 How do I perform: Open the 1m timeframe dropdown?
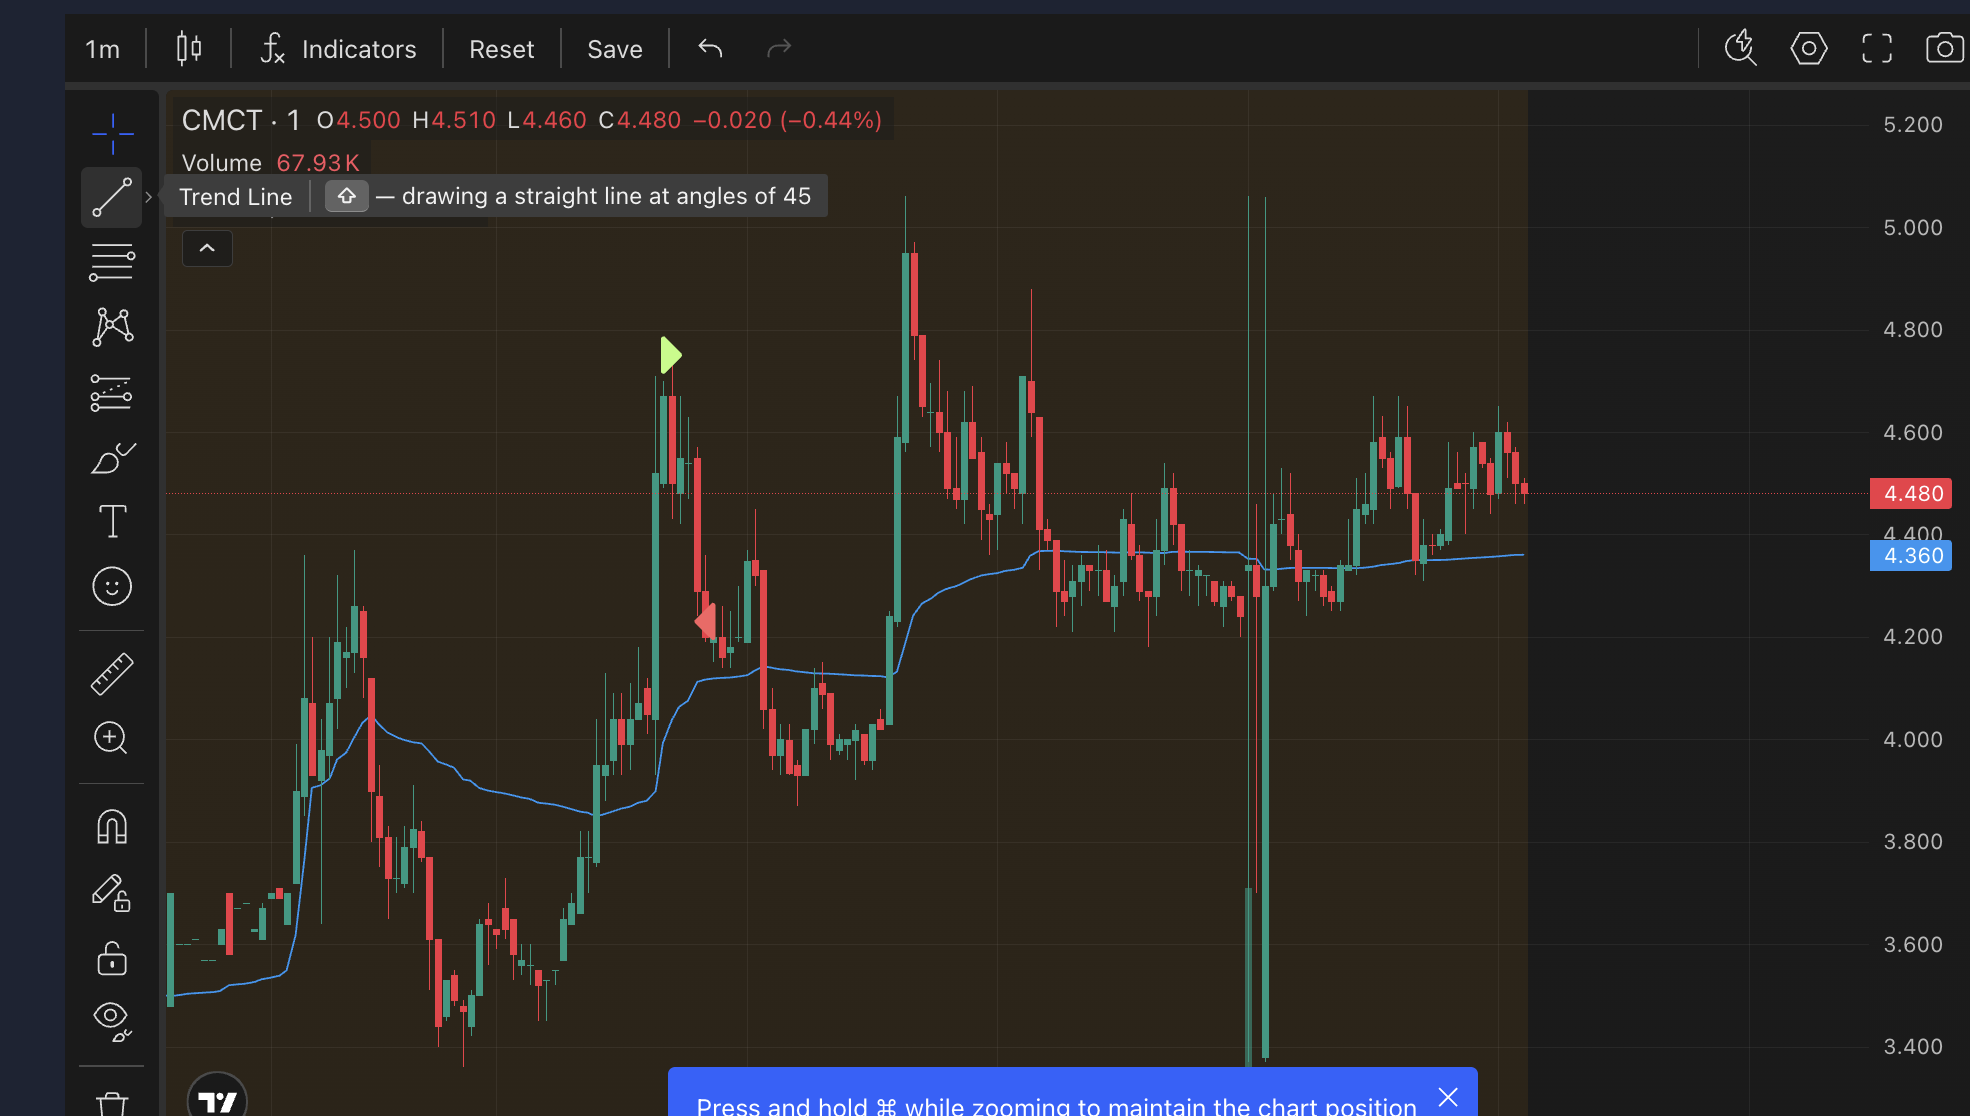102,49
